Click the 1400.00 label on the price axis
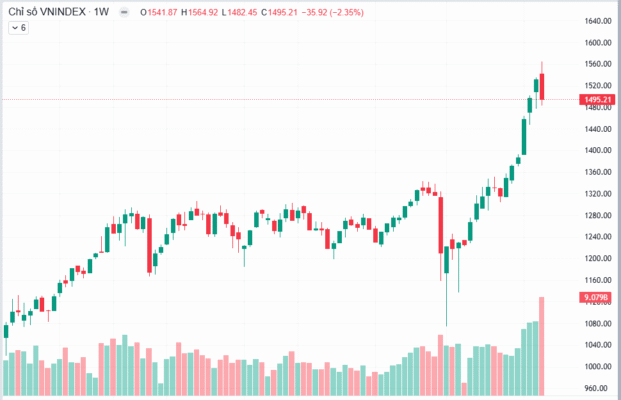This screenshot has width=621, height=400. pos(597,150)
